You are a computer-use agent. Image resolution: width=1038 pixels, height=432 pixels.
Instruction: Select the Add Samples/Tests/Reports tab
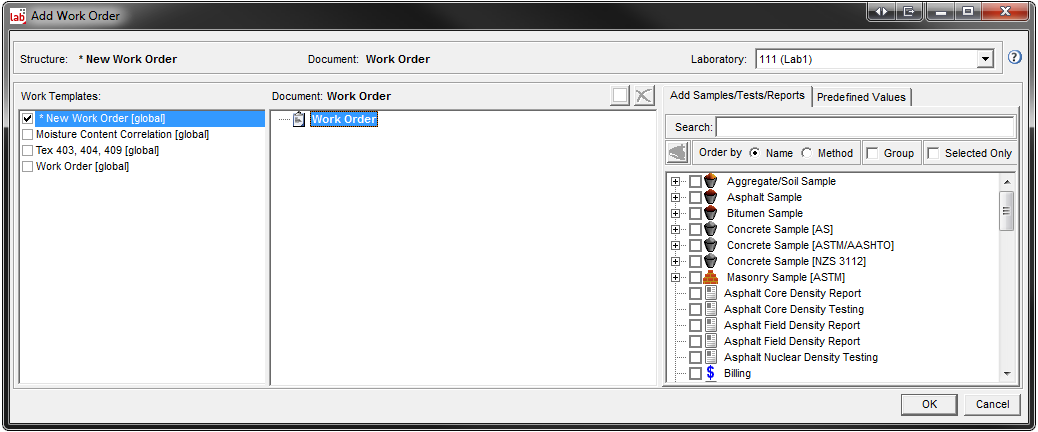[738, 96]
